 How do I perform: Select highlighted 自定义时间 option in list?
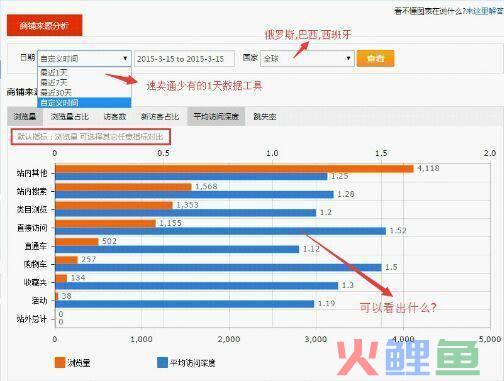(85, 102)
